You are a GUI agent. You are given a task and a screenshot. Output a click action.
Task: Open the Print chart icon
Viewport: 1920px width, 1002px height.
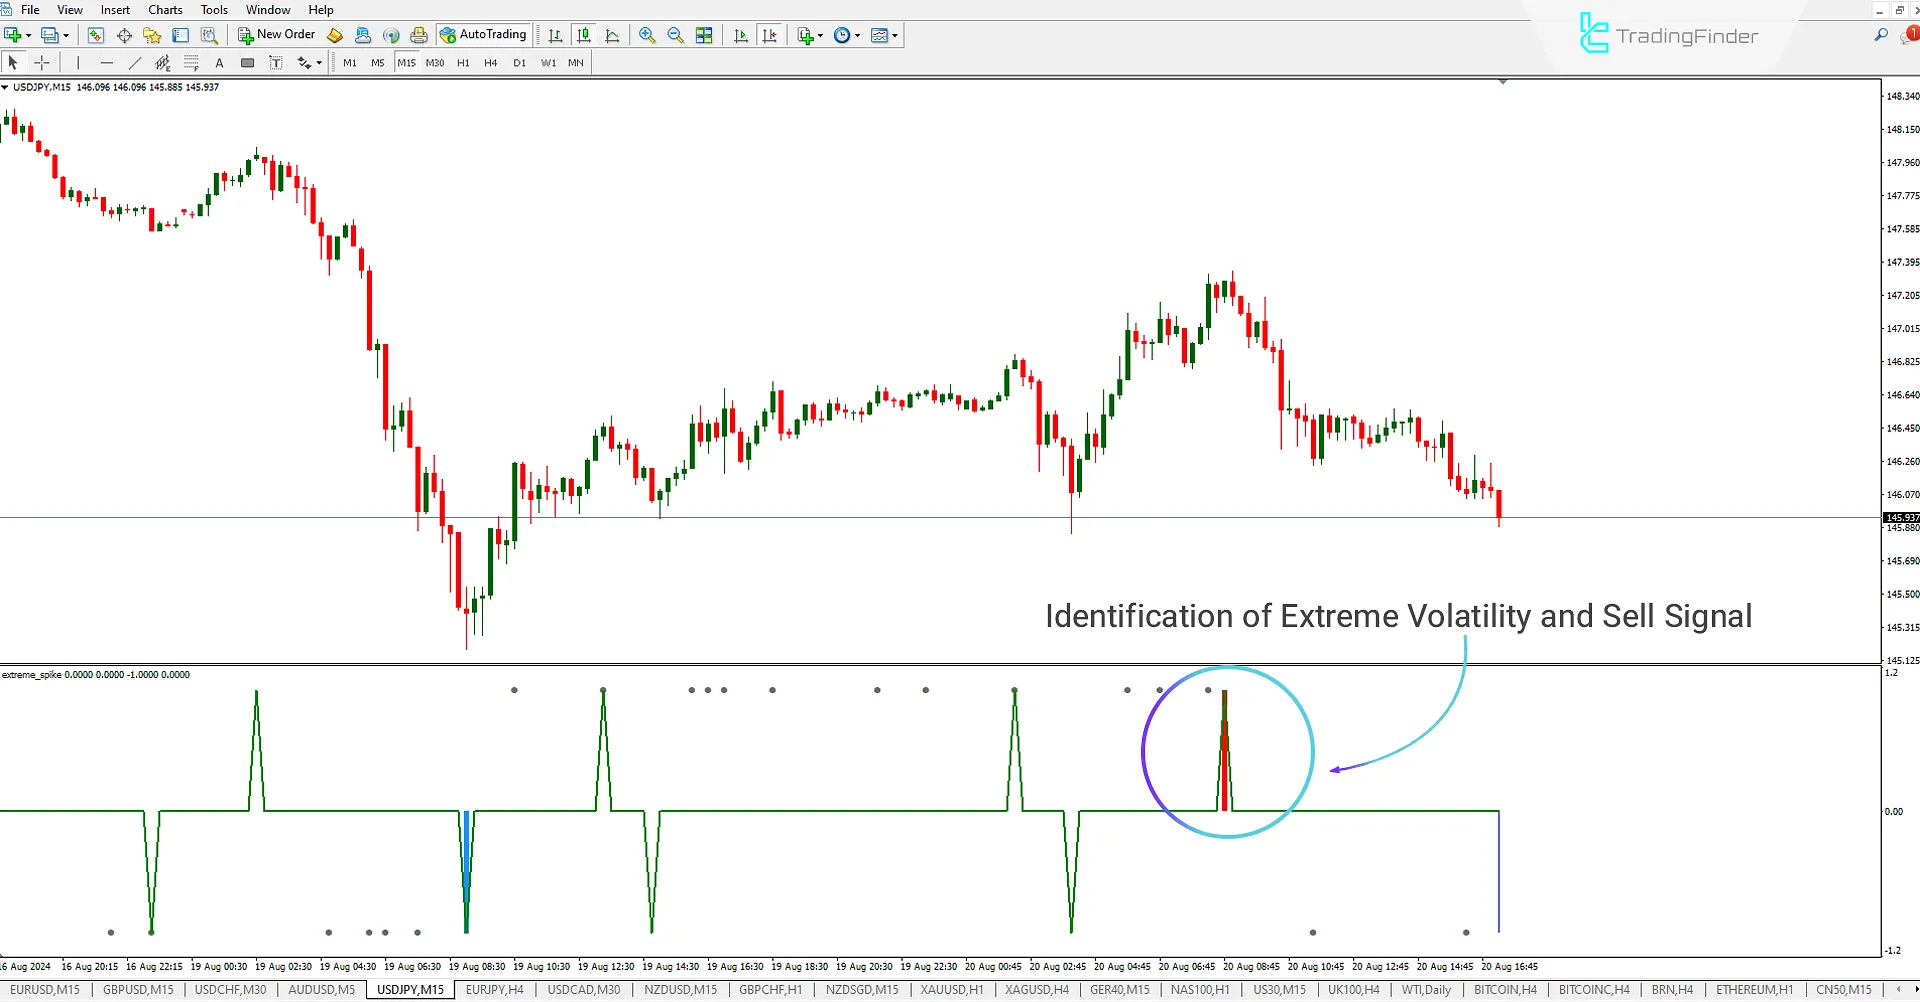click(x=419, y=35)
